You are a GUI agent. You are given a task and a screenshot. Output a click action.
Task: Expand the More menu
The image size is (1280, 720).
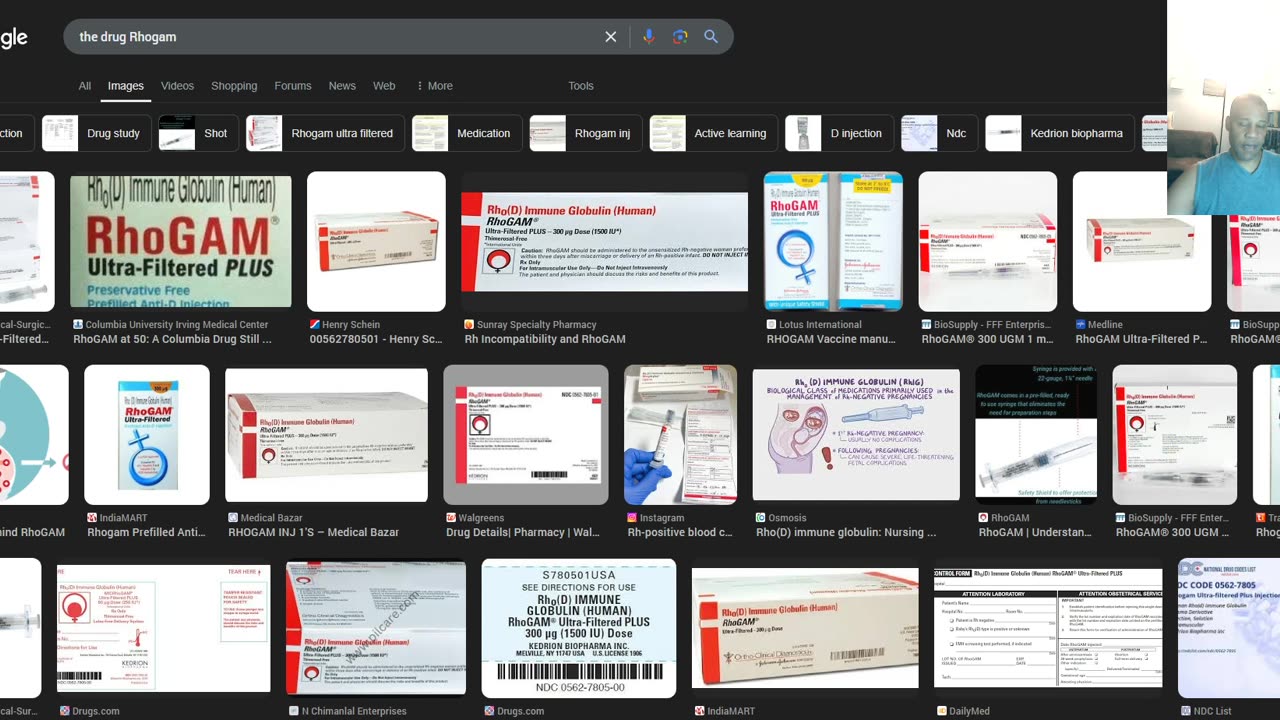435,86
